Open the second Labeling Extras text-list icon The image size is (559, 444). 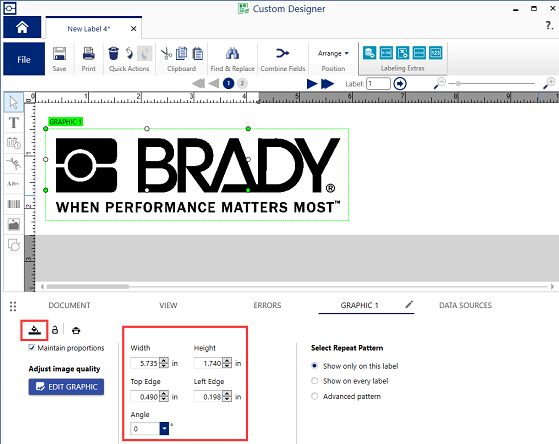point(386,53)
